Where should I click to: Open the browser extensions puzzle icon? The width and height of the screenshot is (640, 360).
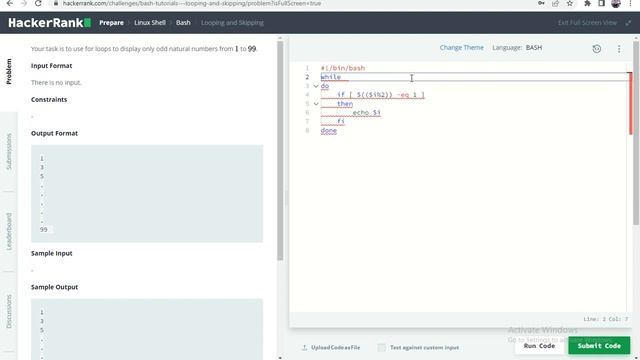point(587,3)
